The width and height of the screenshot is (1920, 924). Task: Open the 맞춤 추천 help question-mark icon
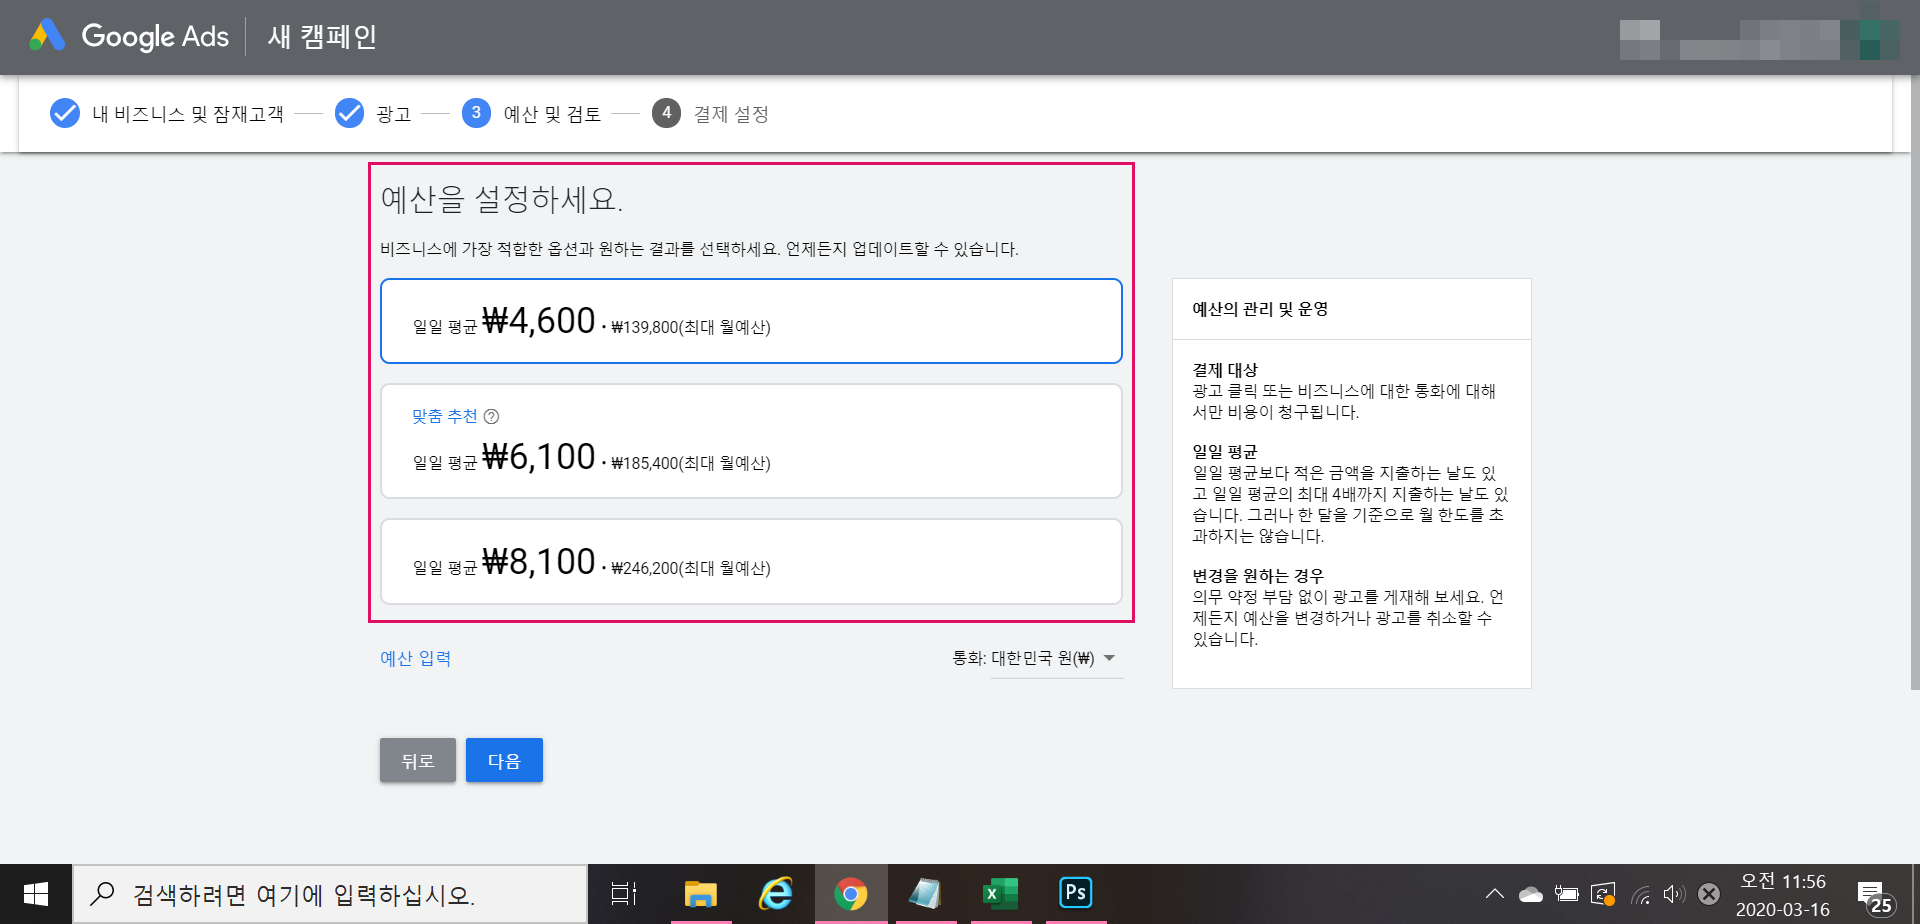(491, 416)
